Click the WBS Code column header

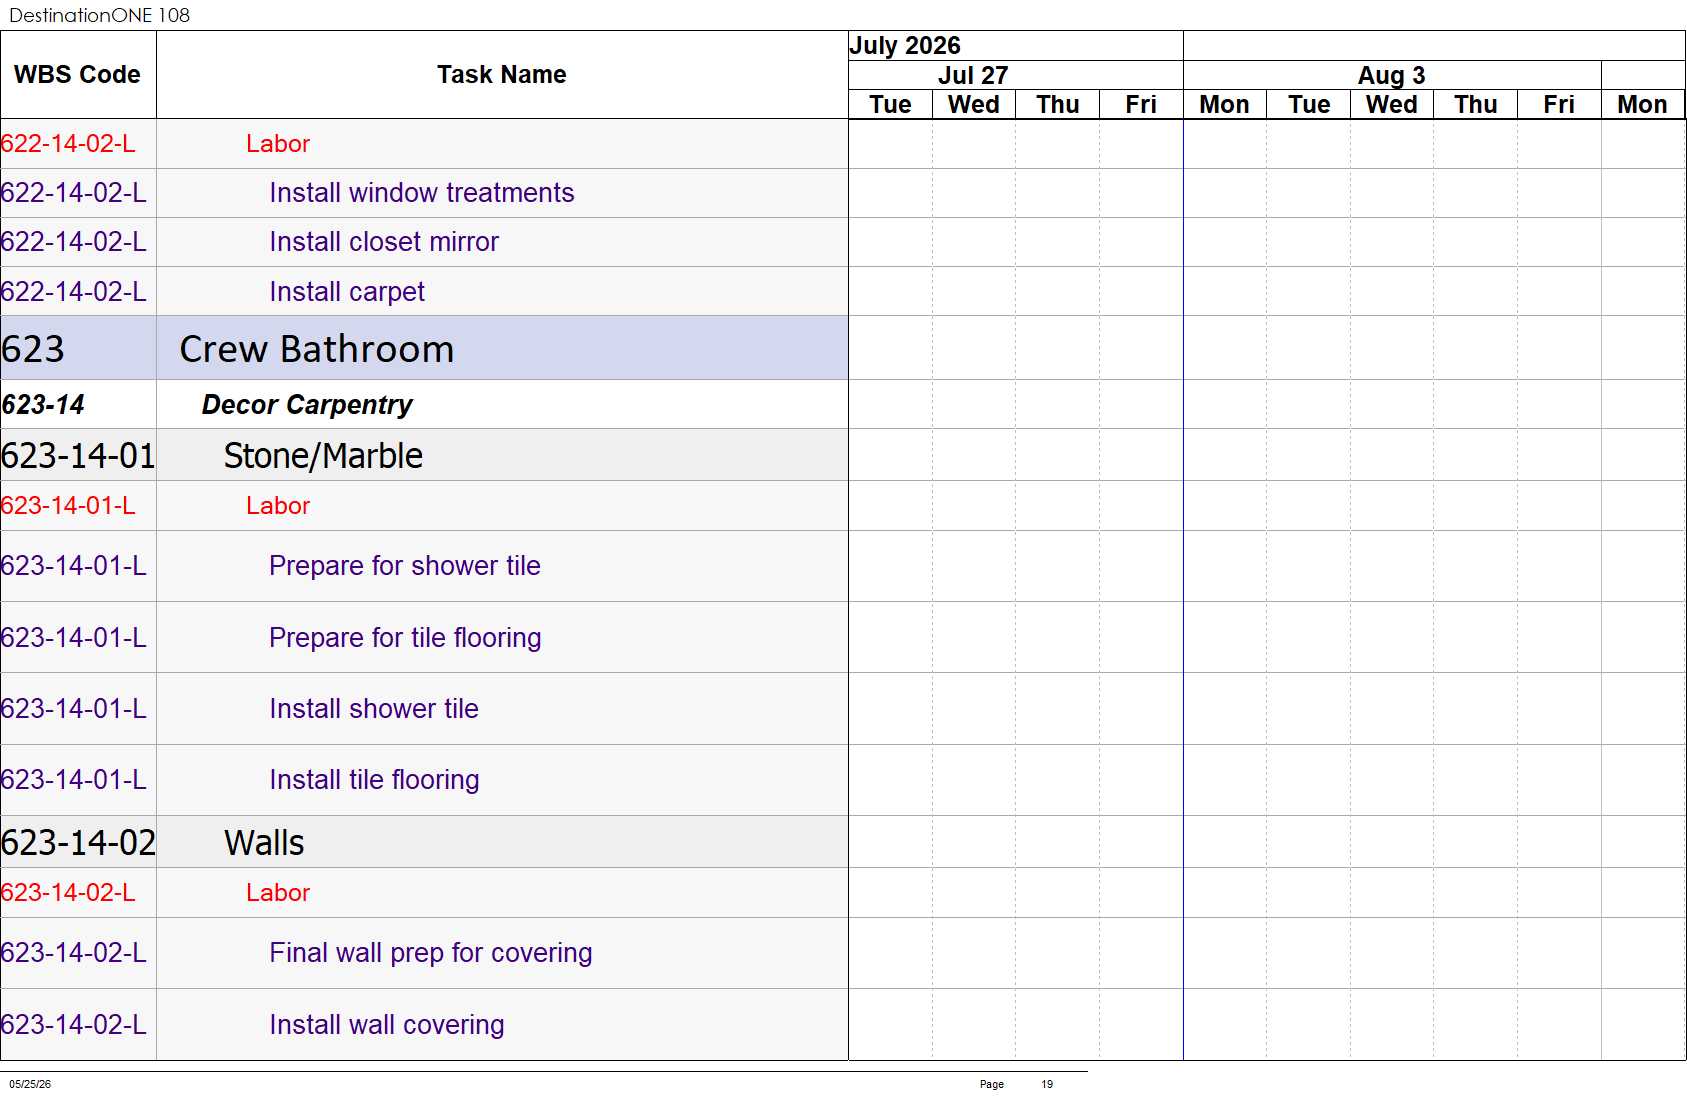pos(78,75)
